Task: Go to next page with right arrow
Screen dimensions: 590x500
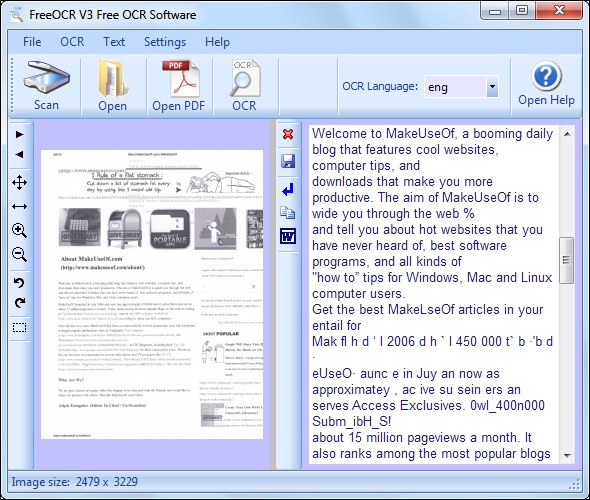Action: pos(20,134)
